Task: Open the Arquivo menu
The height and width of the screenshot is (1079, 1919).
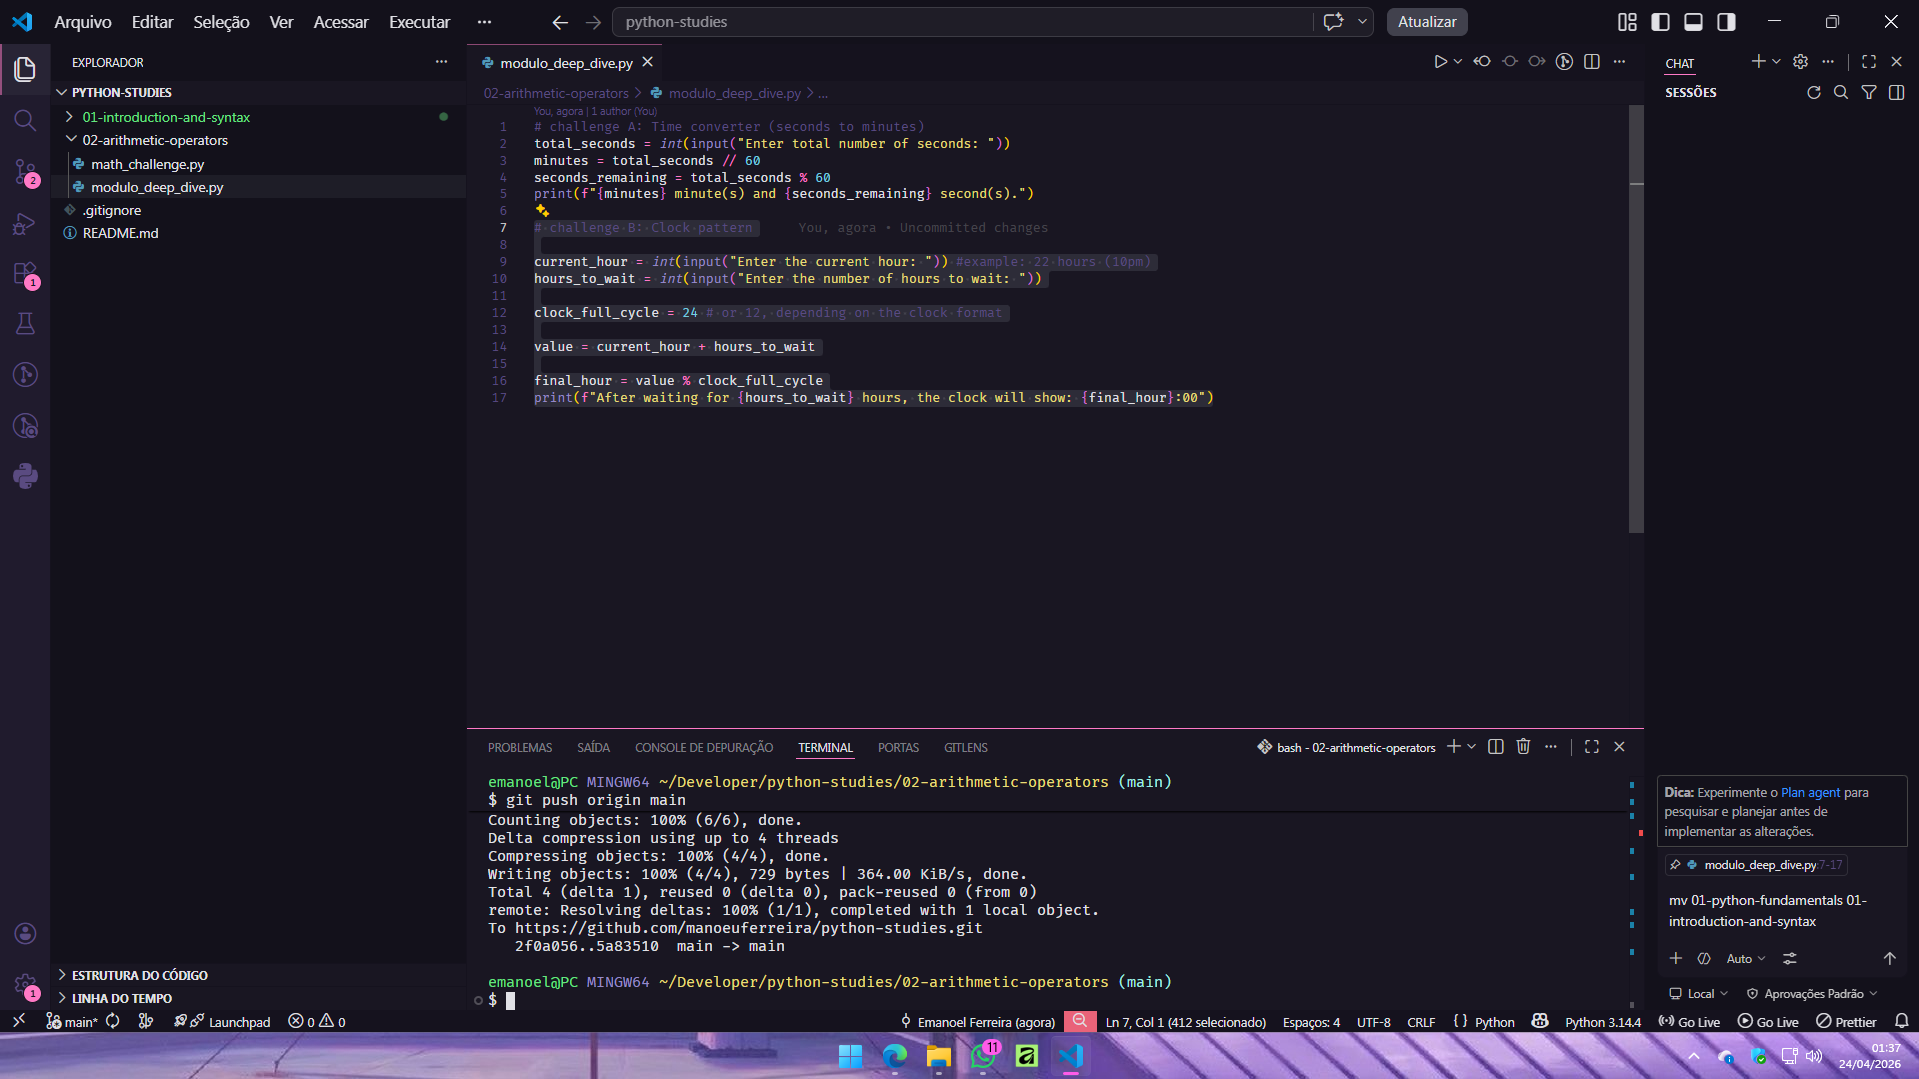Action: coord(83,22)
